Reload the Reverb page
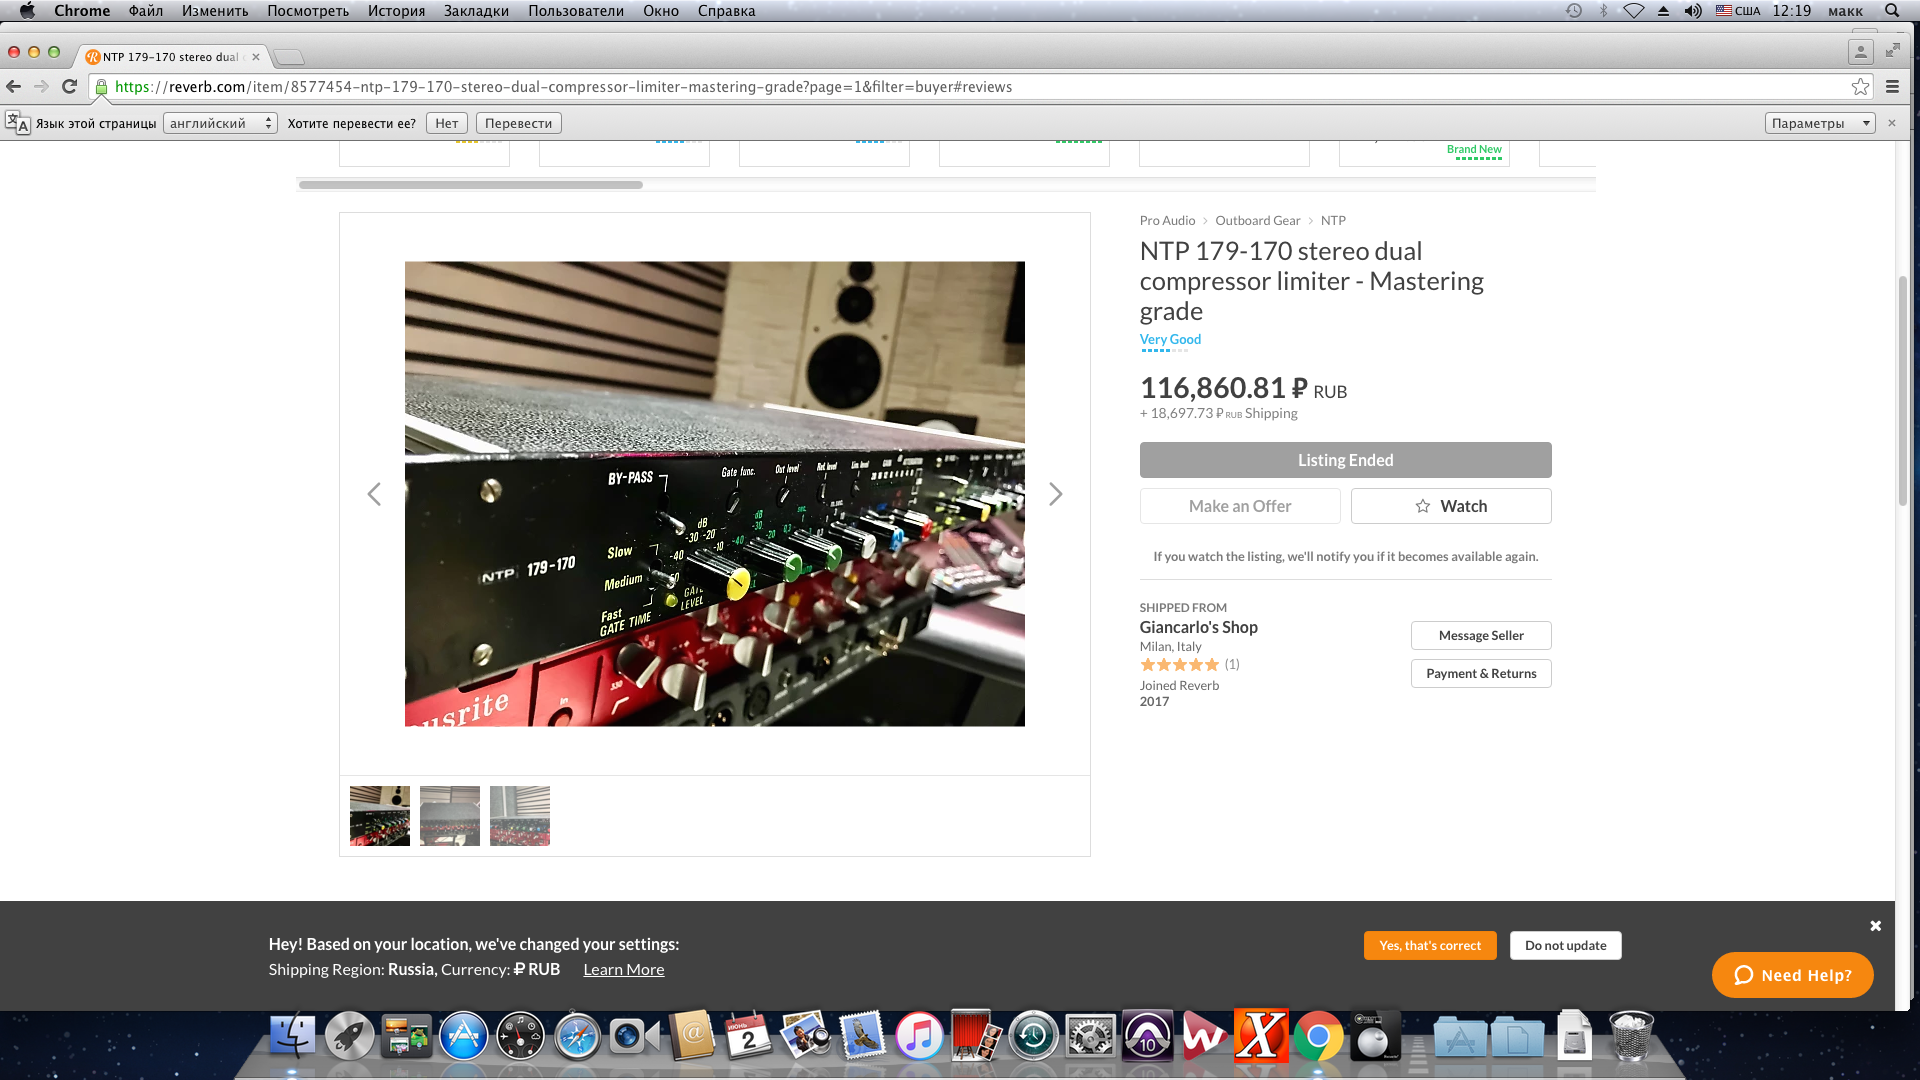The width and height of the screenshot is (1920, 1080). pyautogui.click(x=69, y=87)
